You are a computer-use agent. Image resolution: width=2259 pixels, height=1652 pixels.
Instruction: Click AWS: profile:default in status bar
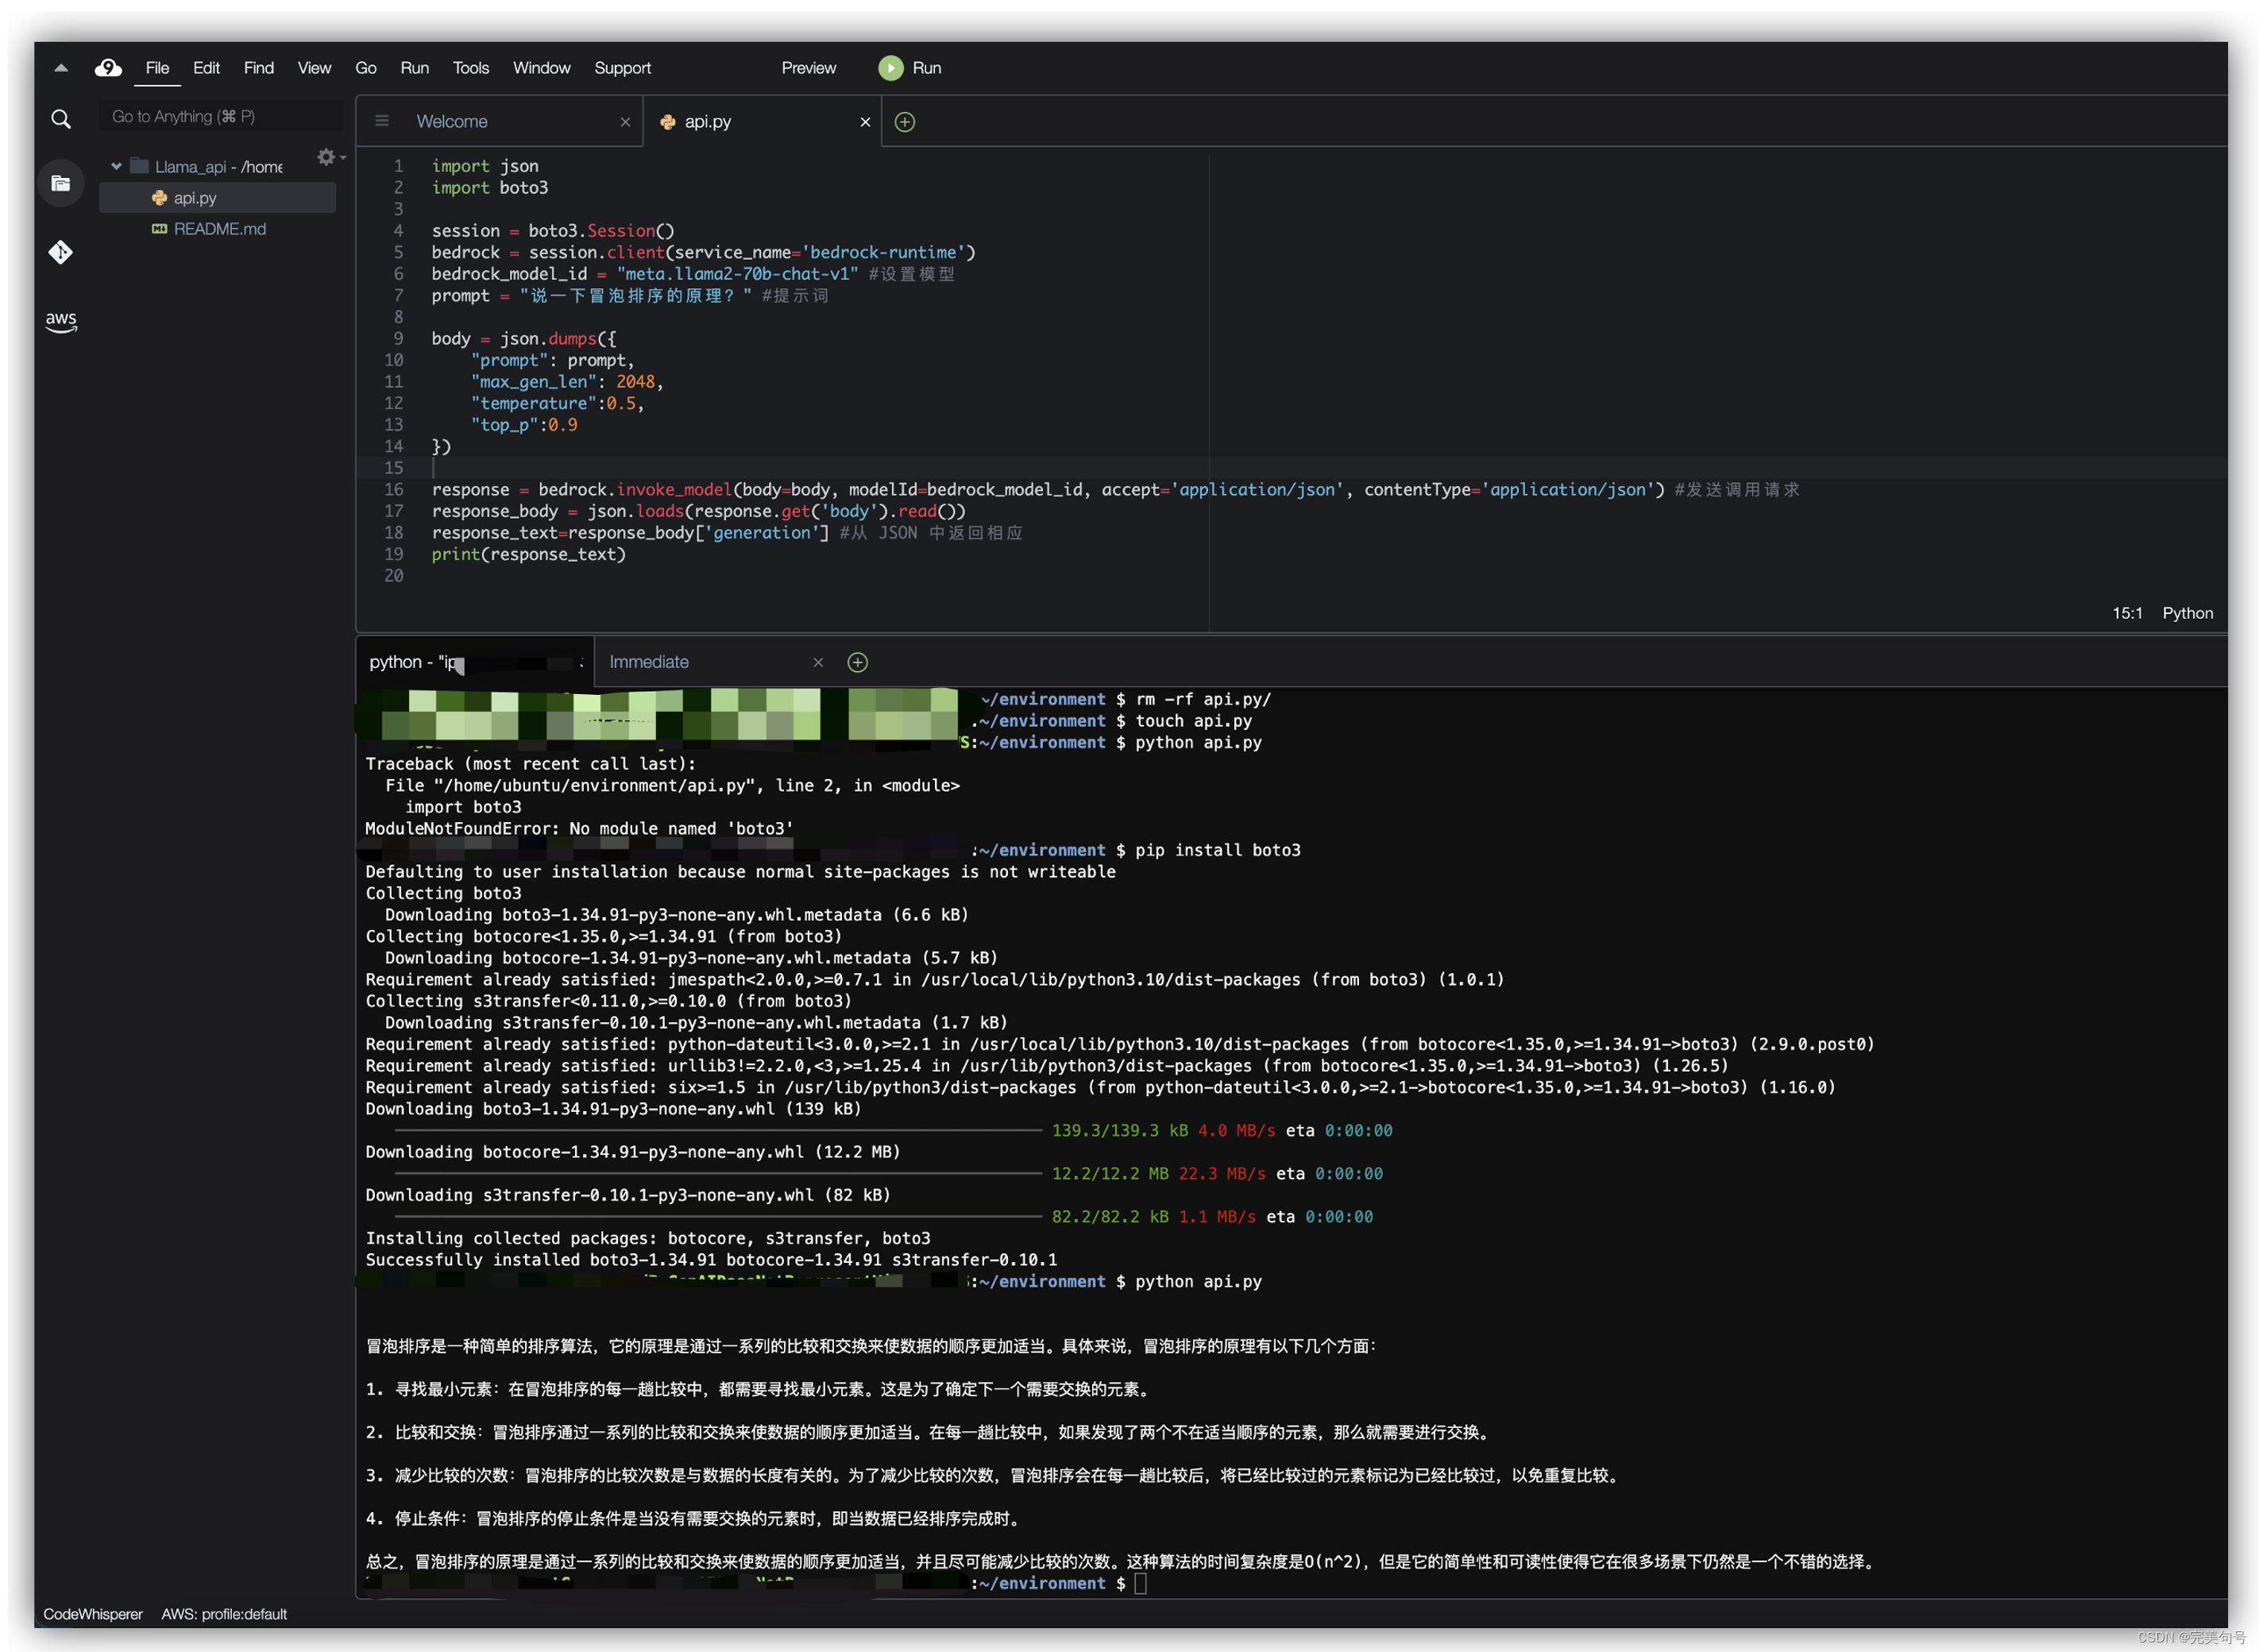(x=224, y=1614)
